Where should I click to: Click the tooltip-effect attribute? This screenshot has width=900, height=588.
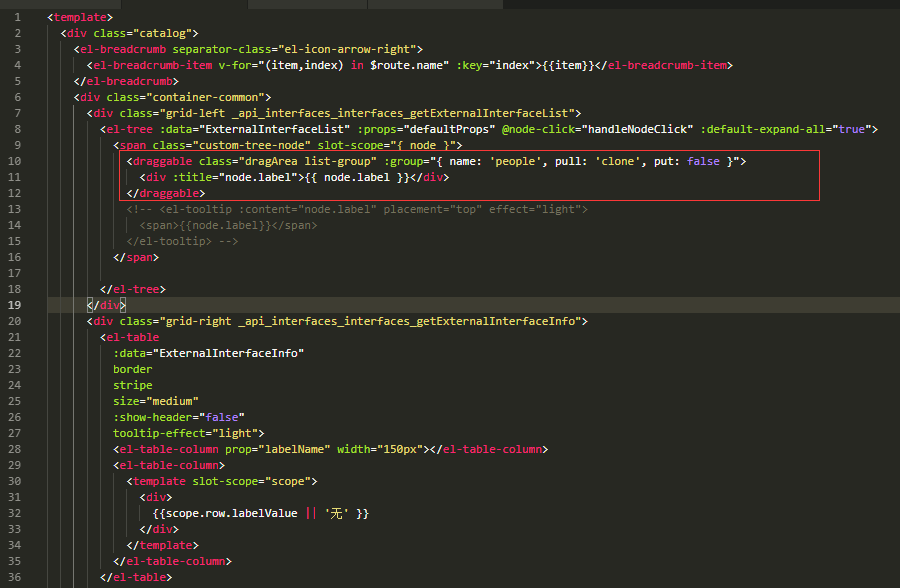[x=159, y=434]
